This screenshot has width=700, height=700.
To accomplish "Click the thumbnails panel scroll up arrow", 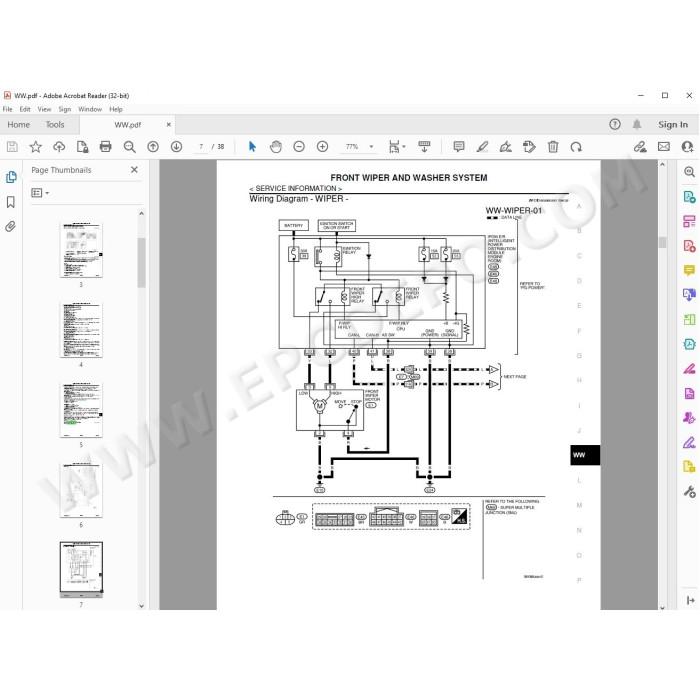I will click(142, 213).
